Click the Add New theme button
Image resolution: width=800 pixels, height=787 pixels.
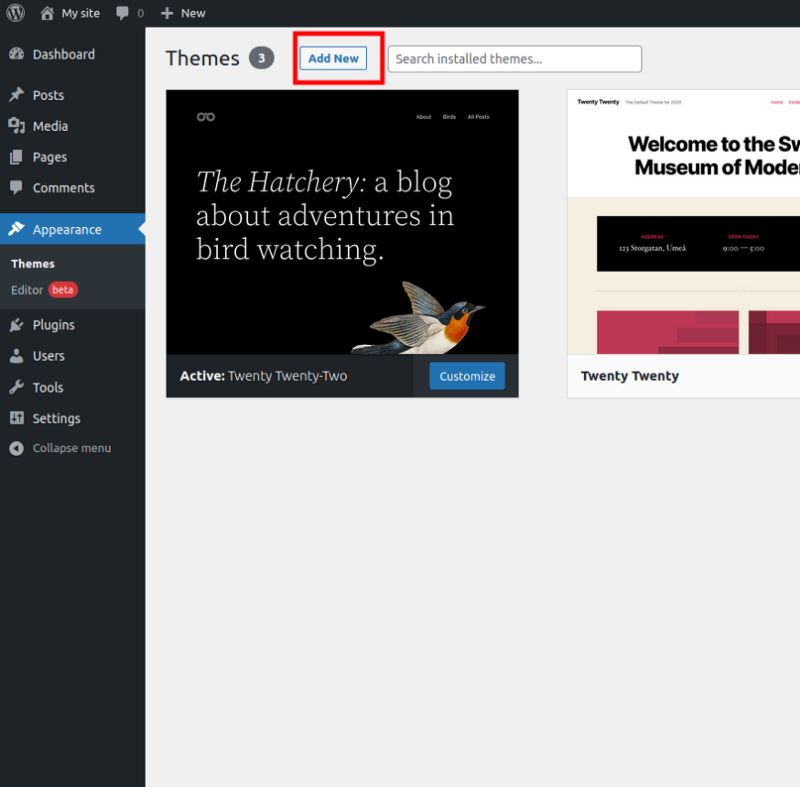[333, 58]
